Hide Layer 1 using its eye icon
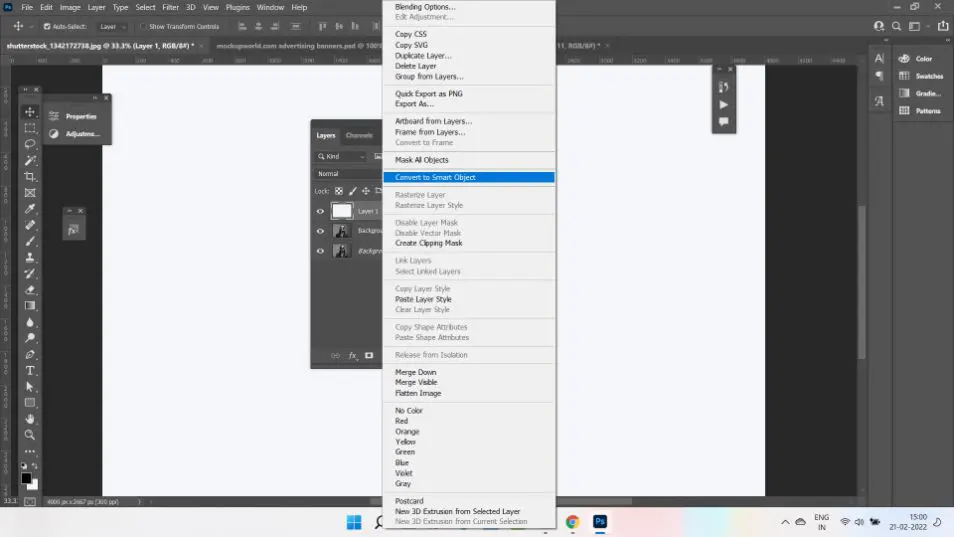This screenshot has height=537, width=954. click(321, 211)
